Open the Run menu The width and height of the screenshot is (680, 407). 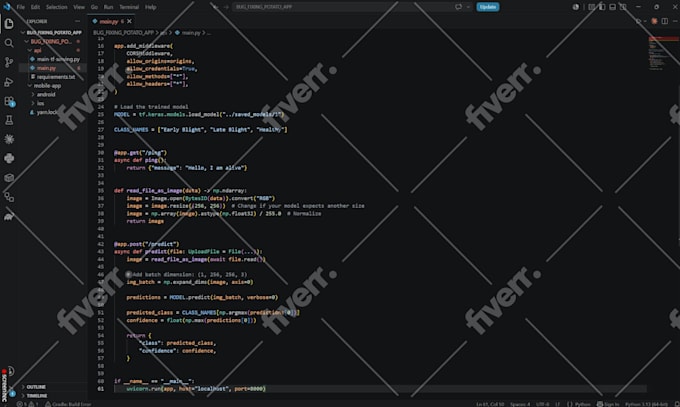pos(108,7)
